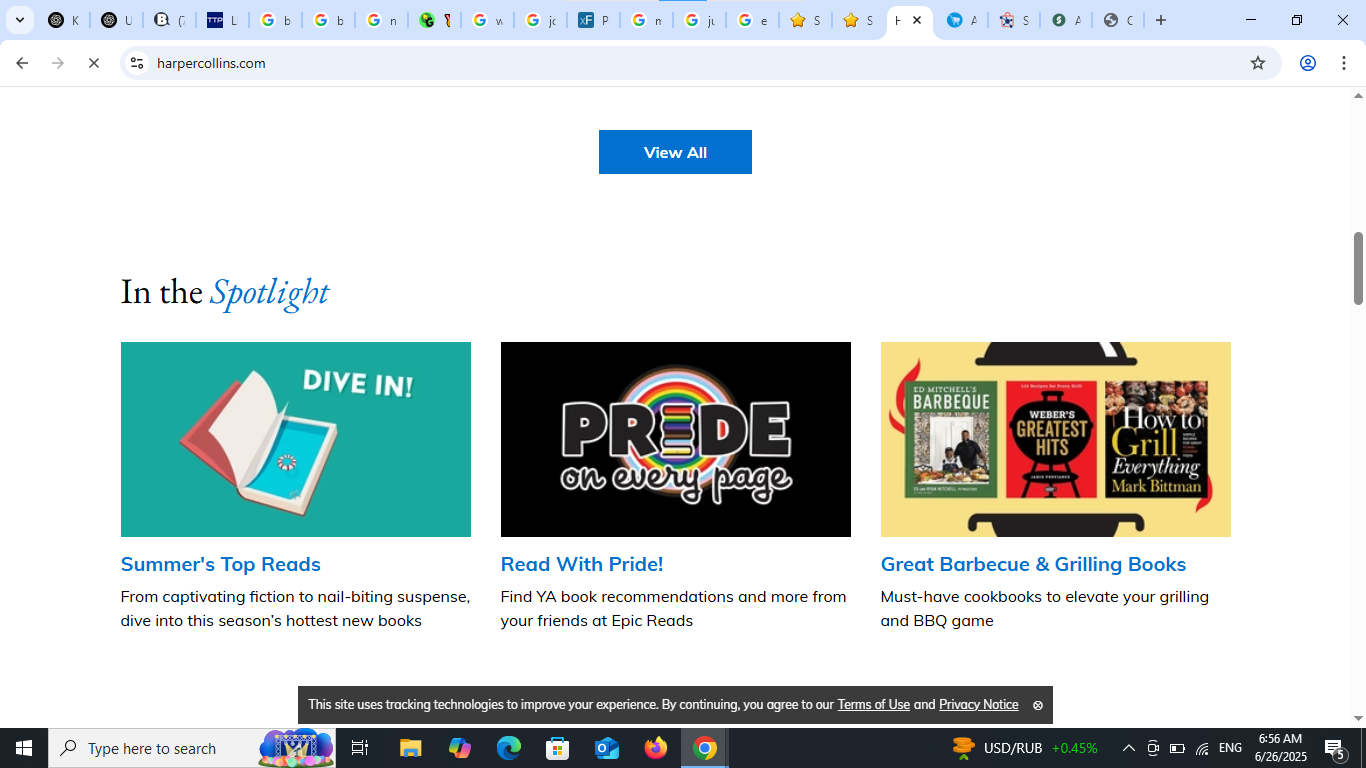This screenshot has height=768, width=1366.
Task: Click the 6:56 AM clock in tray
Action: pos(1280,740)
